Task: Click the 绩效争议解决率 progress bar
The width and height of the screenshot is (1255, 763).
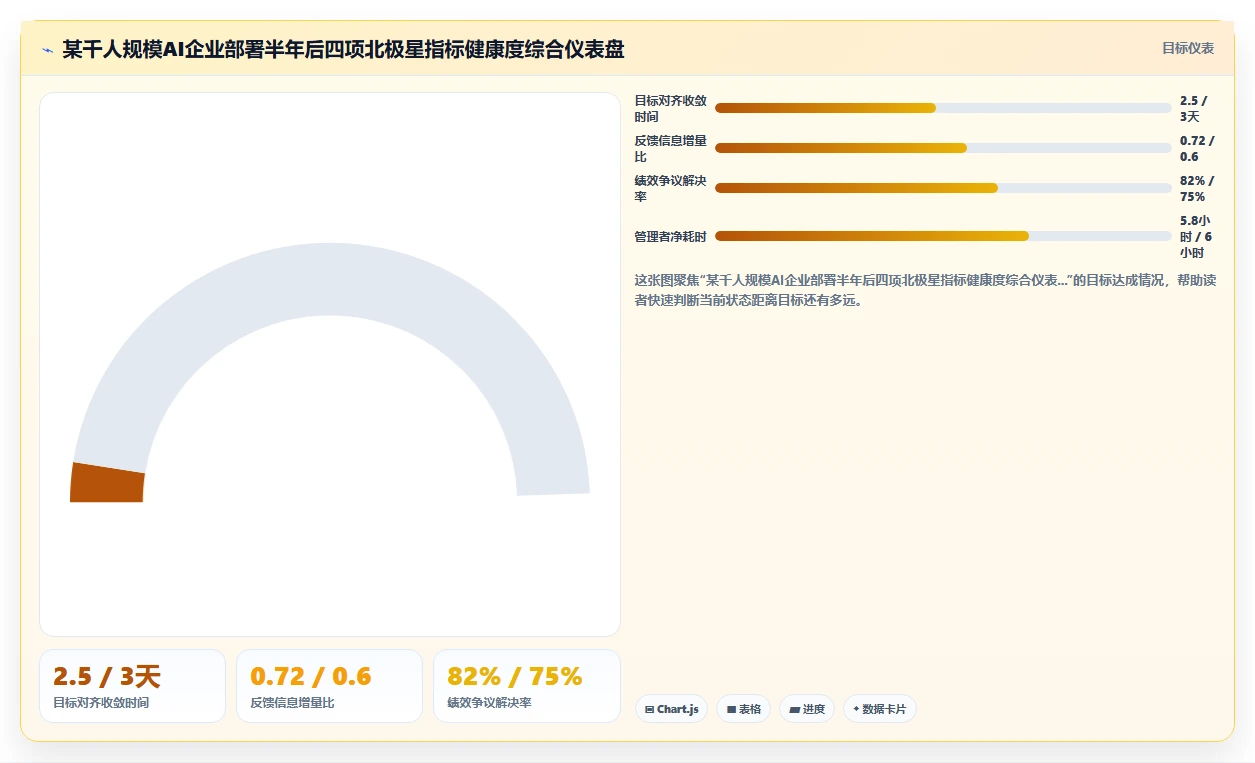Action: (x=943, y=188)
